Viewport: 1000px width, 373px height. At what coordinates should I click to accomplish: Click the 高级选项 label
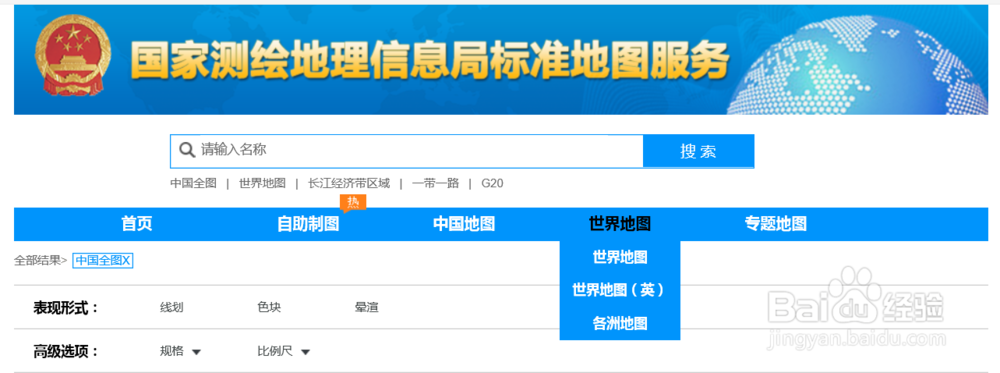[66, 351]
